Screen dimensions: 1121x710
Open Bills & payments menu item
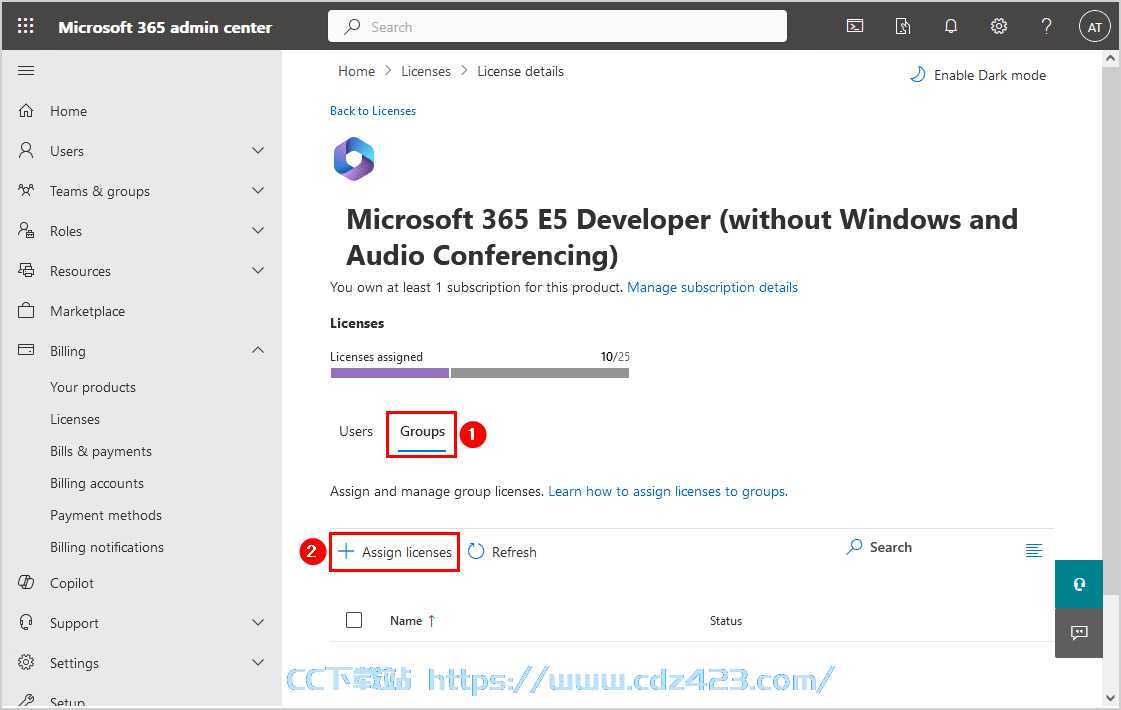click(x=101, y=451)
